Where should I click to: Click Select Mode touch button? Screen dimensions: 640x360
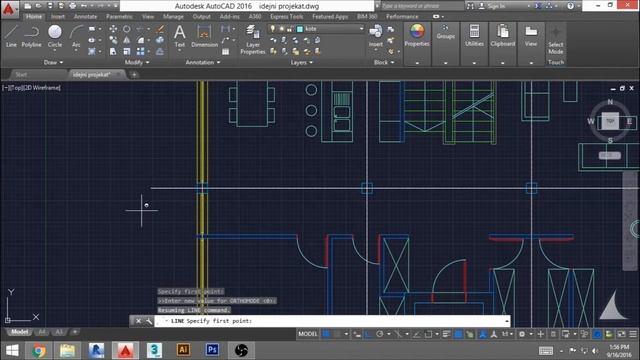pos(556,40)
